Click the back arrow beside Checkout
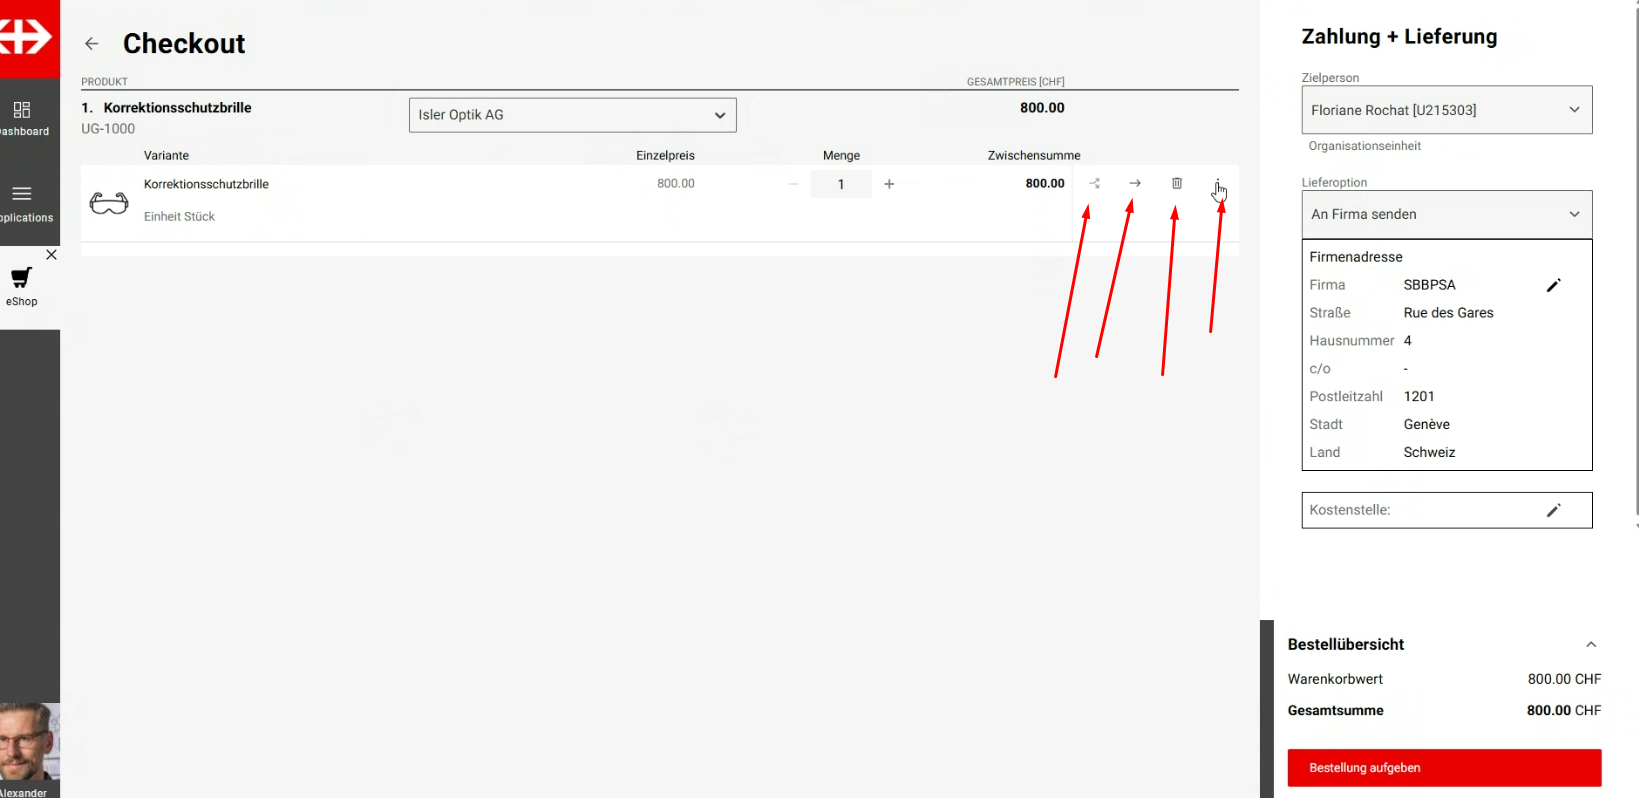 pyautogui.click(x=92, y=44)
